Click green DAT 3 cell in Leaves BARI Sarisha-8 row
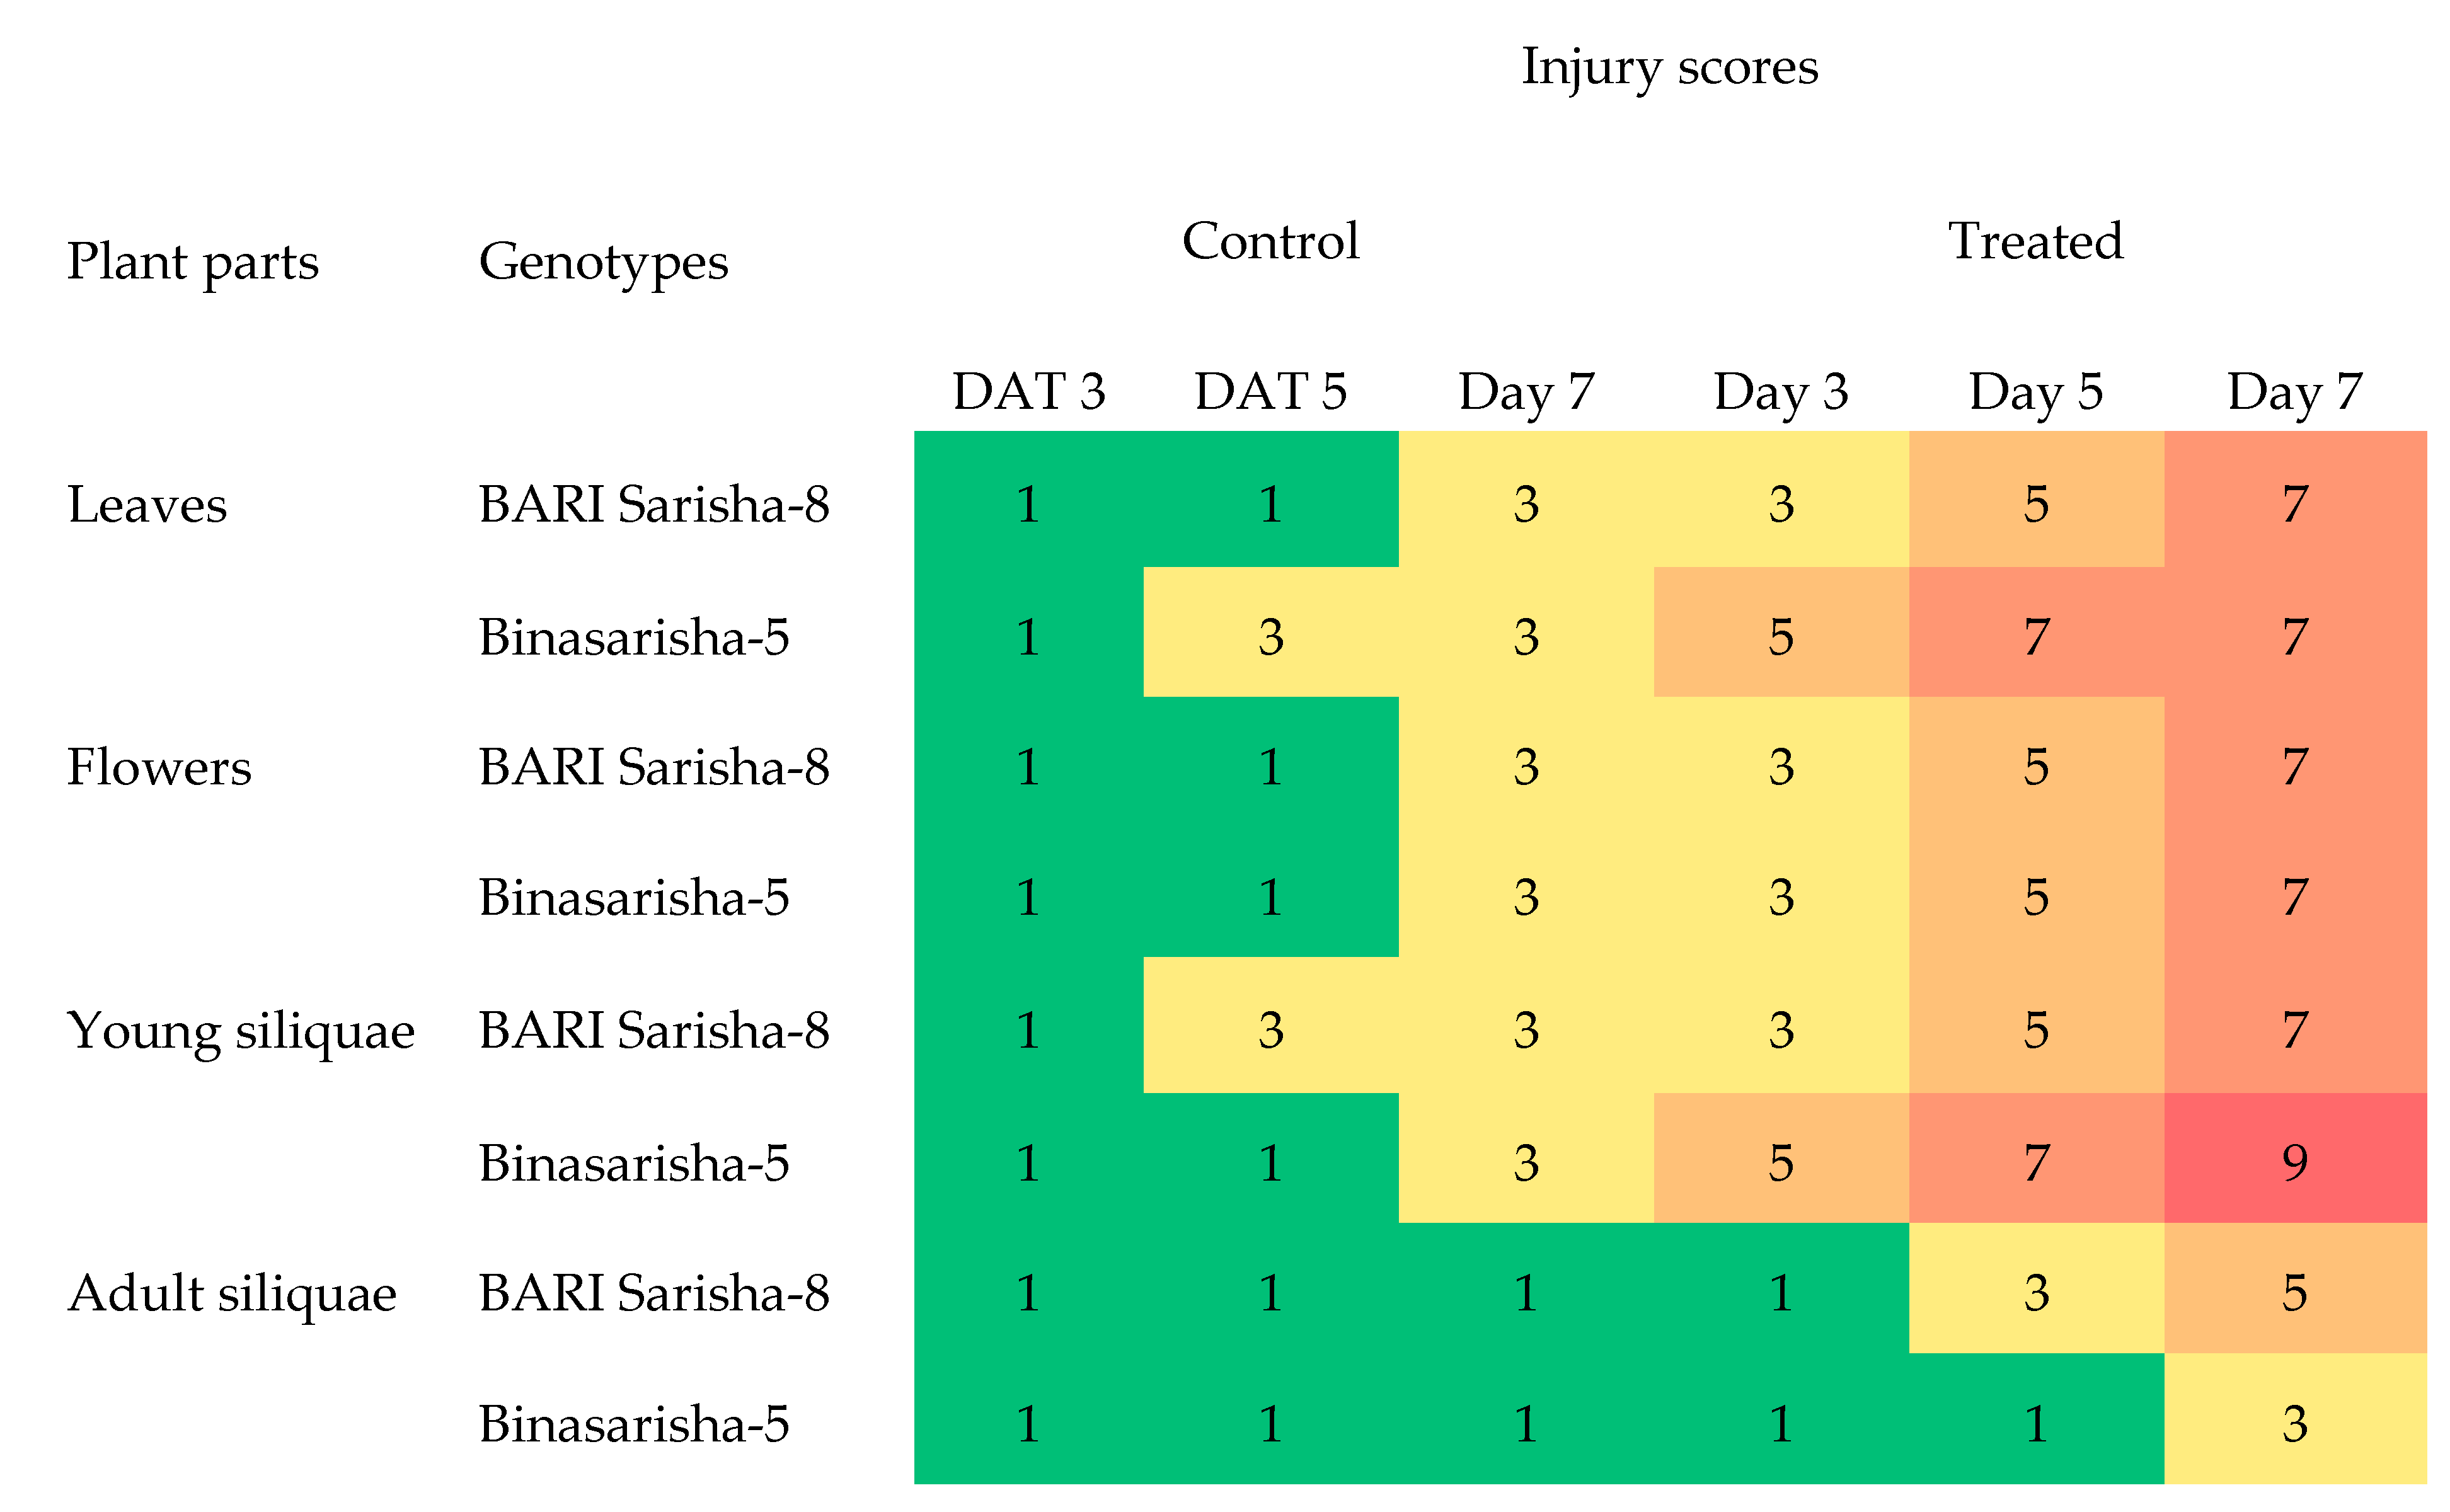This screenshot has height=1512, width=2450. click(x=1028, y=504)
